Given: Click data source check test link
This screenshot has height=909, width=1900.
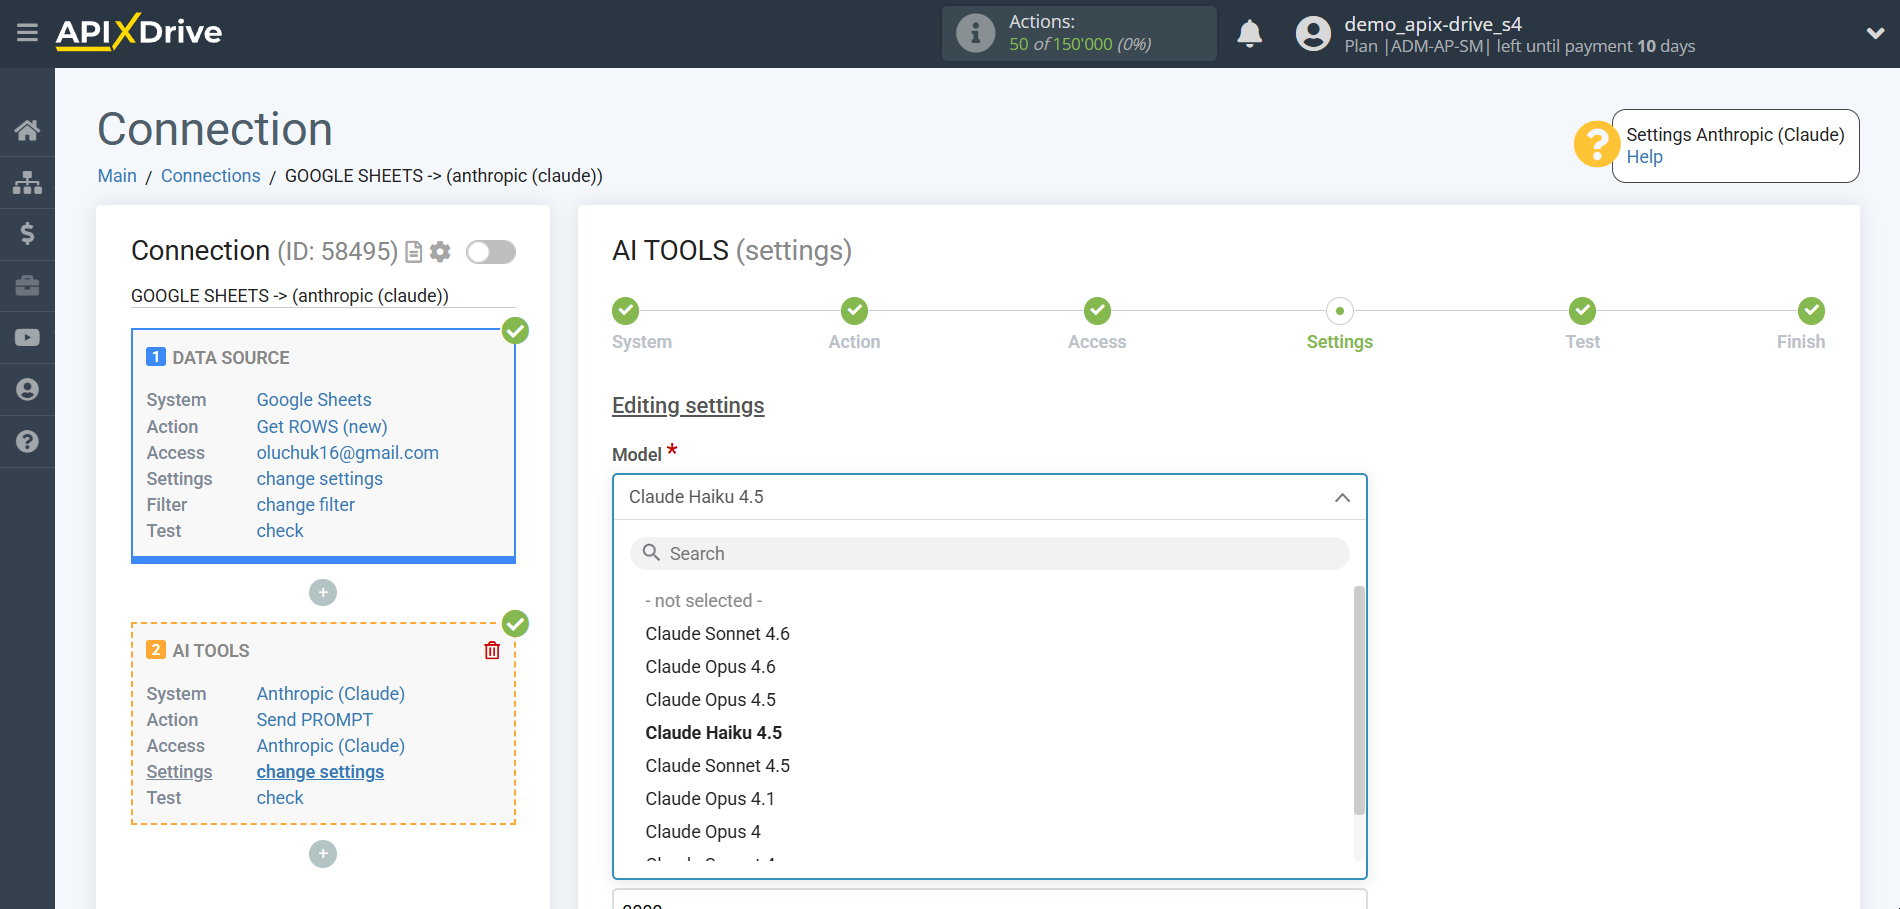Looking at the screenshot, I should 280,531.
